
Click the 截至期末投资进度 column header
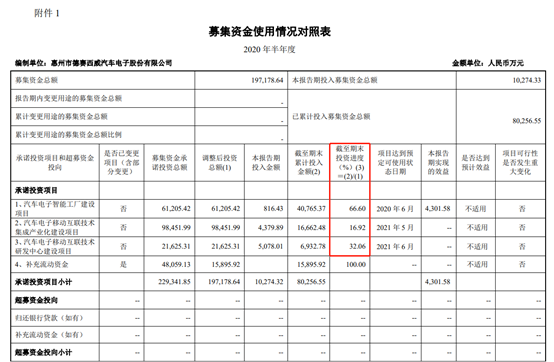click(350, 162)
